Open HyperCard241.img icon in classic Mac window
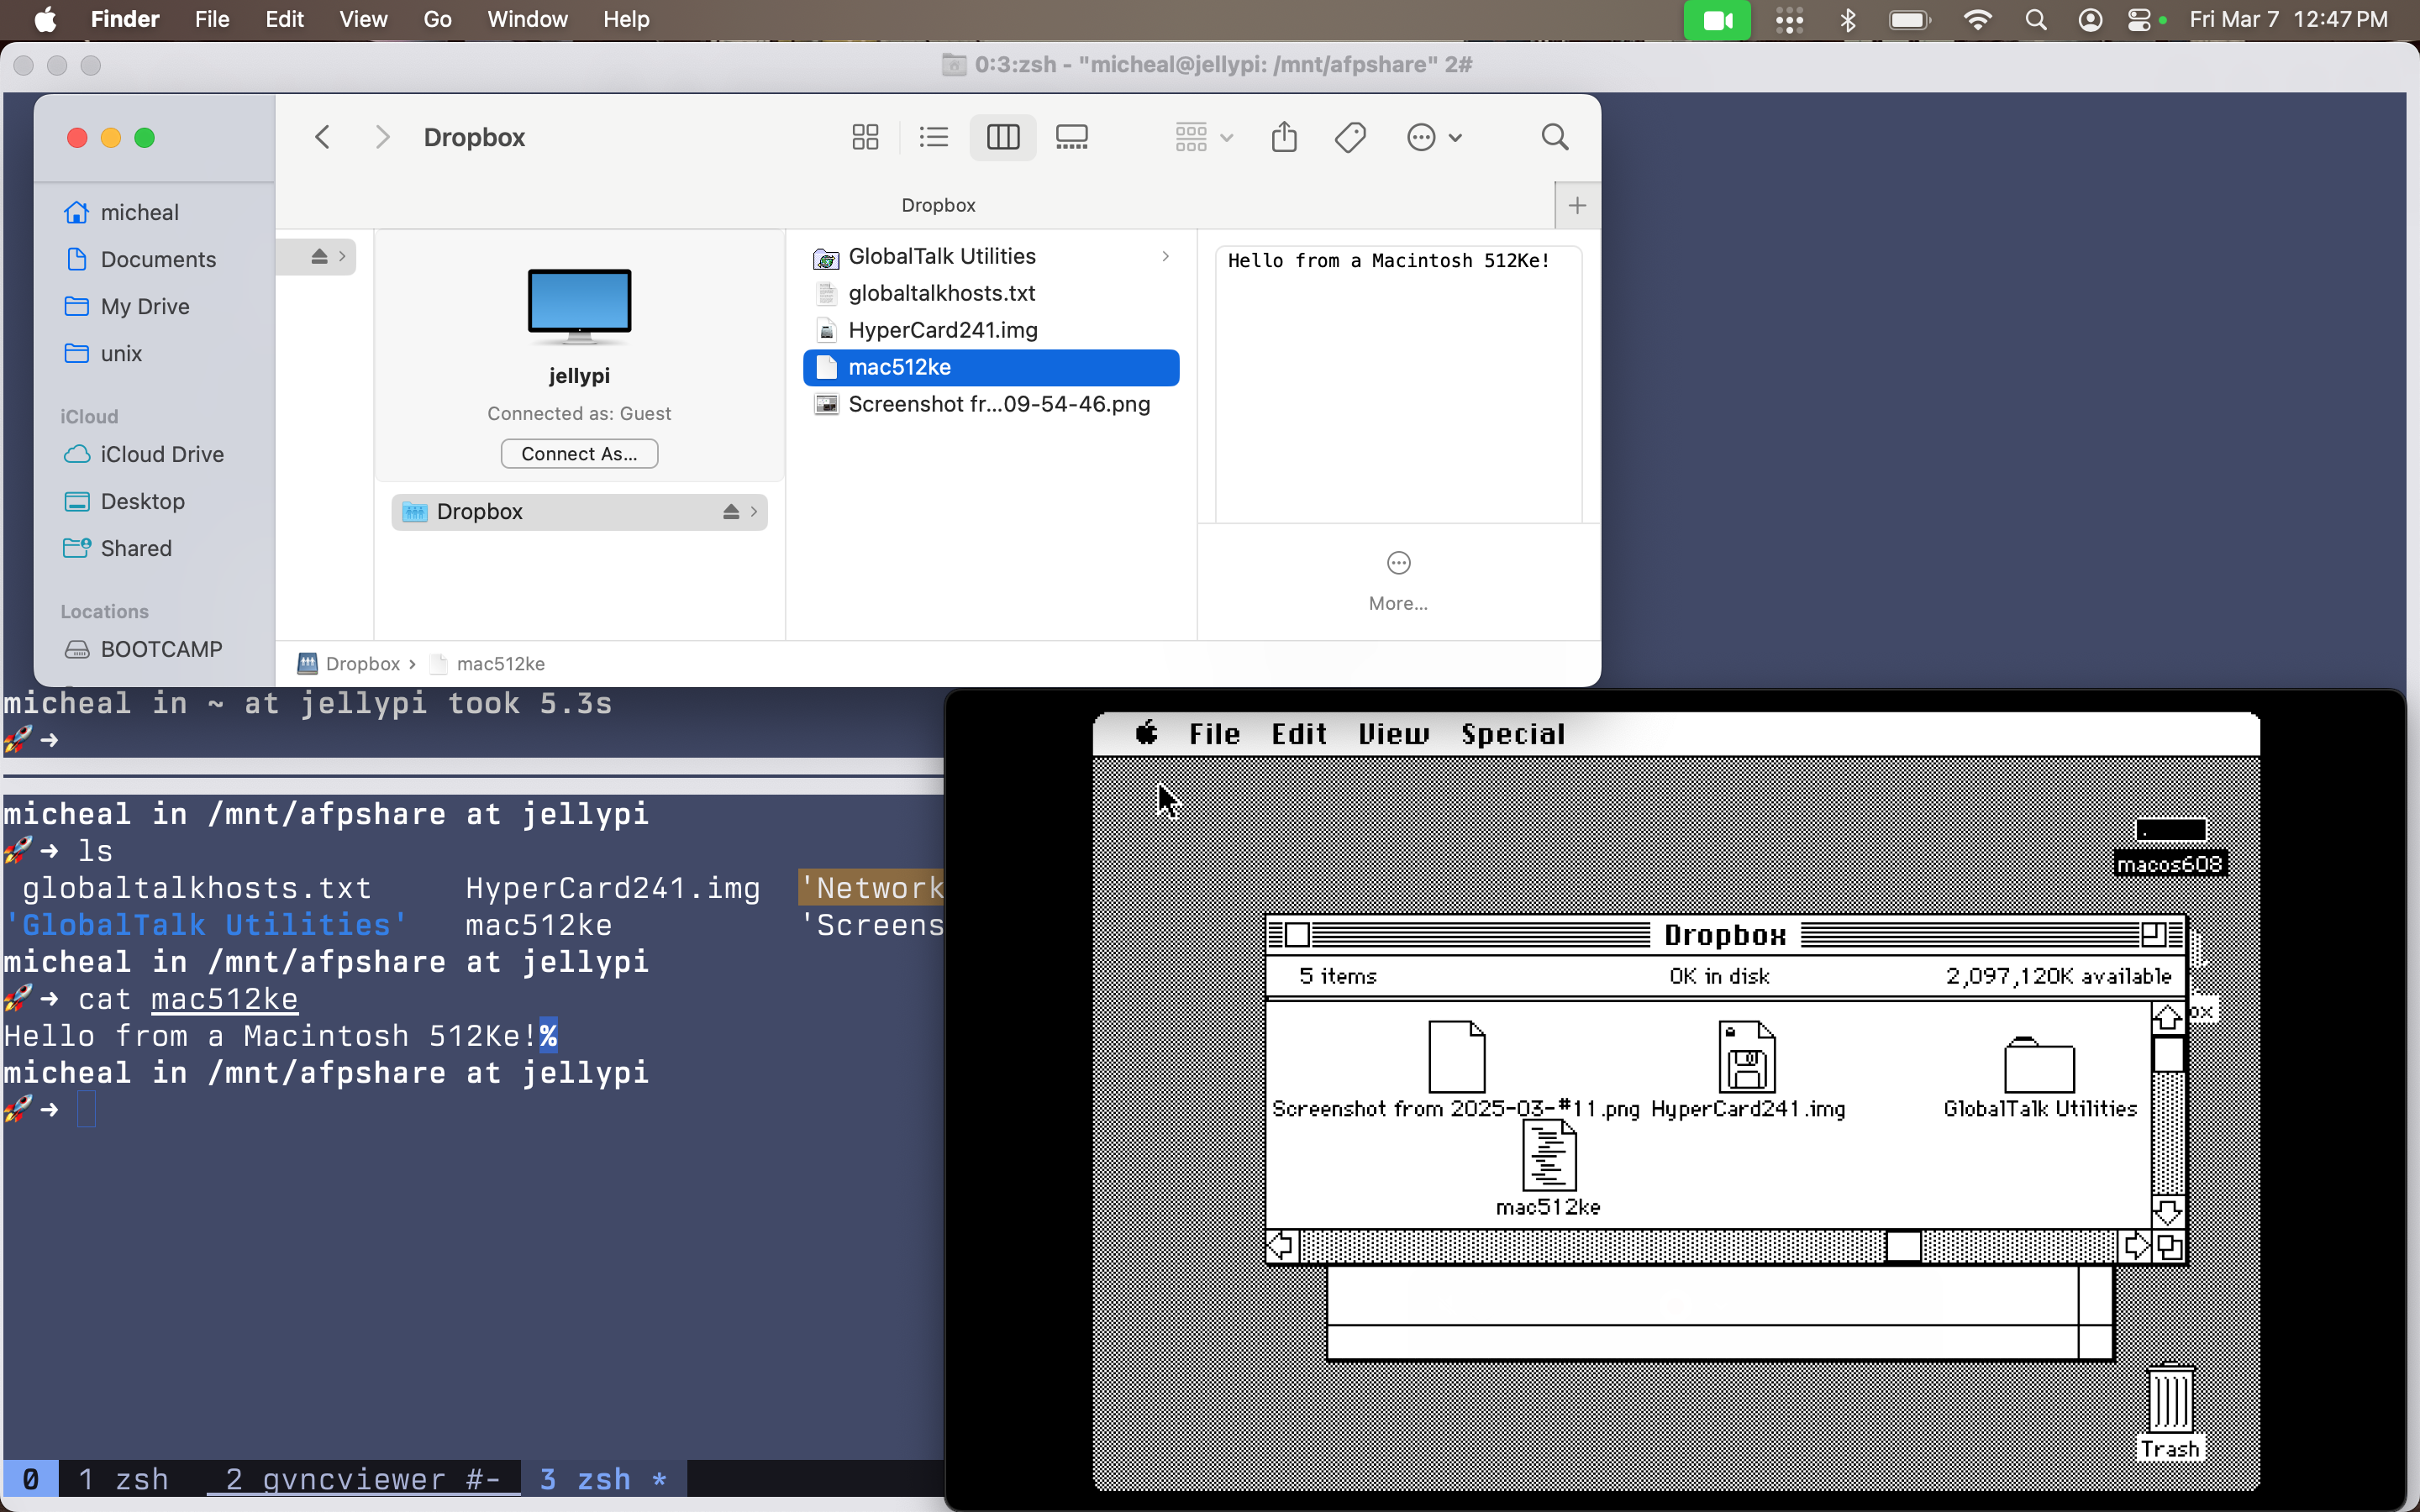The height and width of the screenshot is (1512, 2420). point(1746,1057)
